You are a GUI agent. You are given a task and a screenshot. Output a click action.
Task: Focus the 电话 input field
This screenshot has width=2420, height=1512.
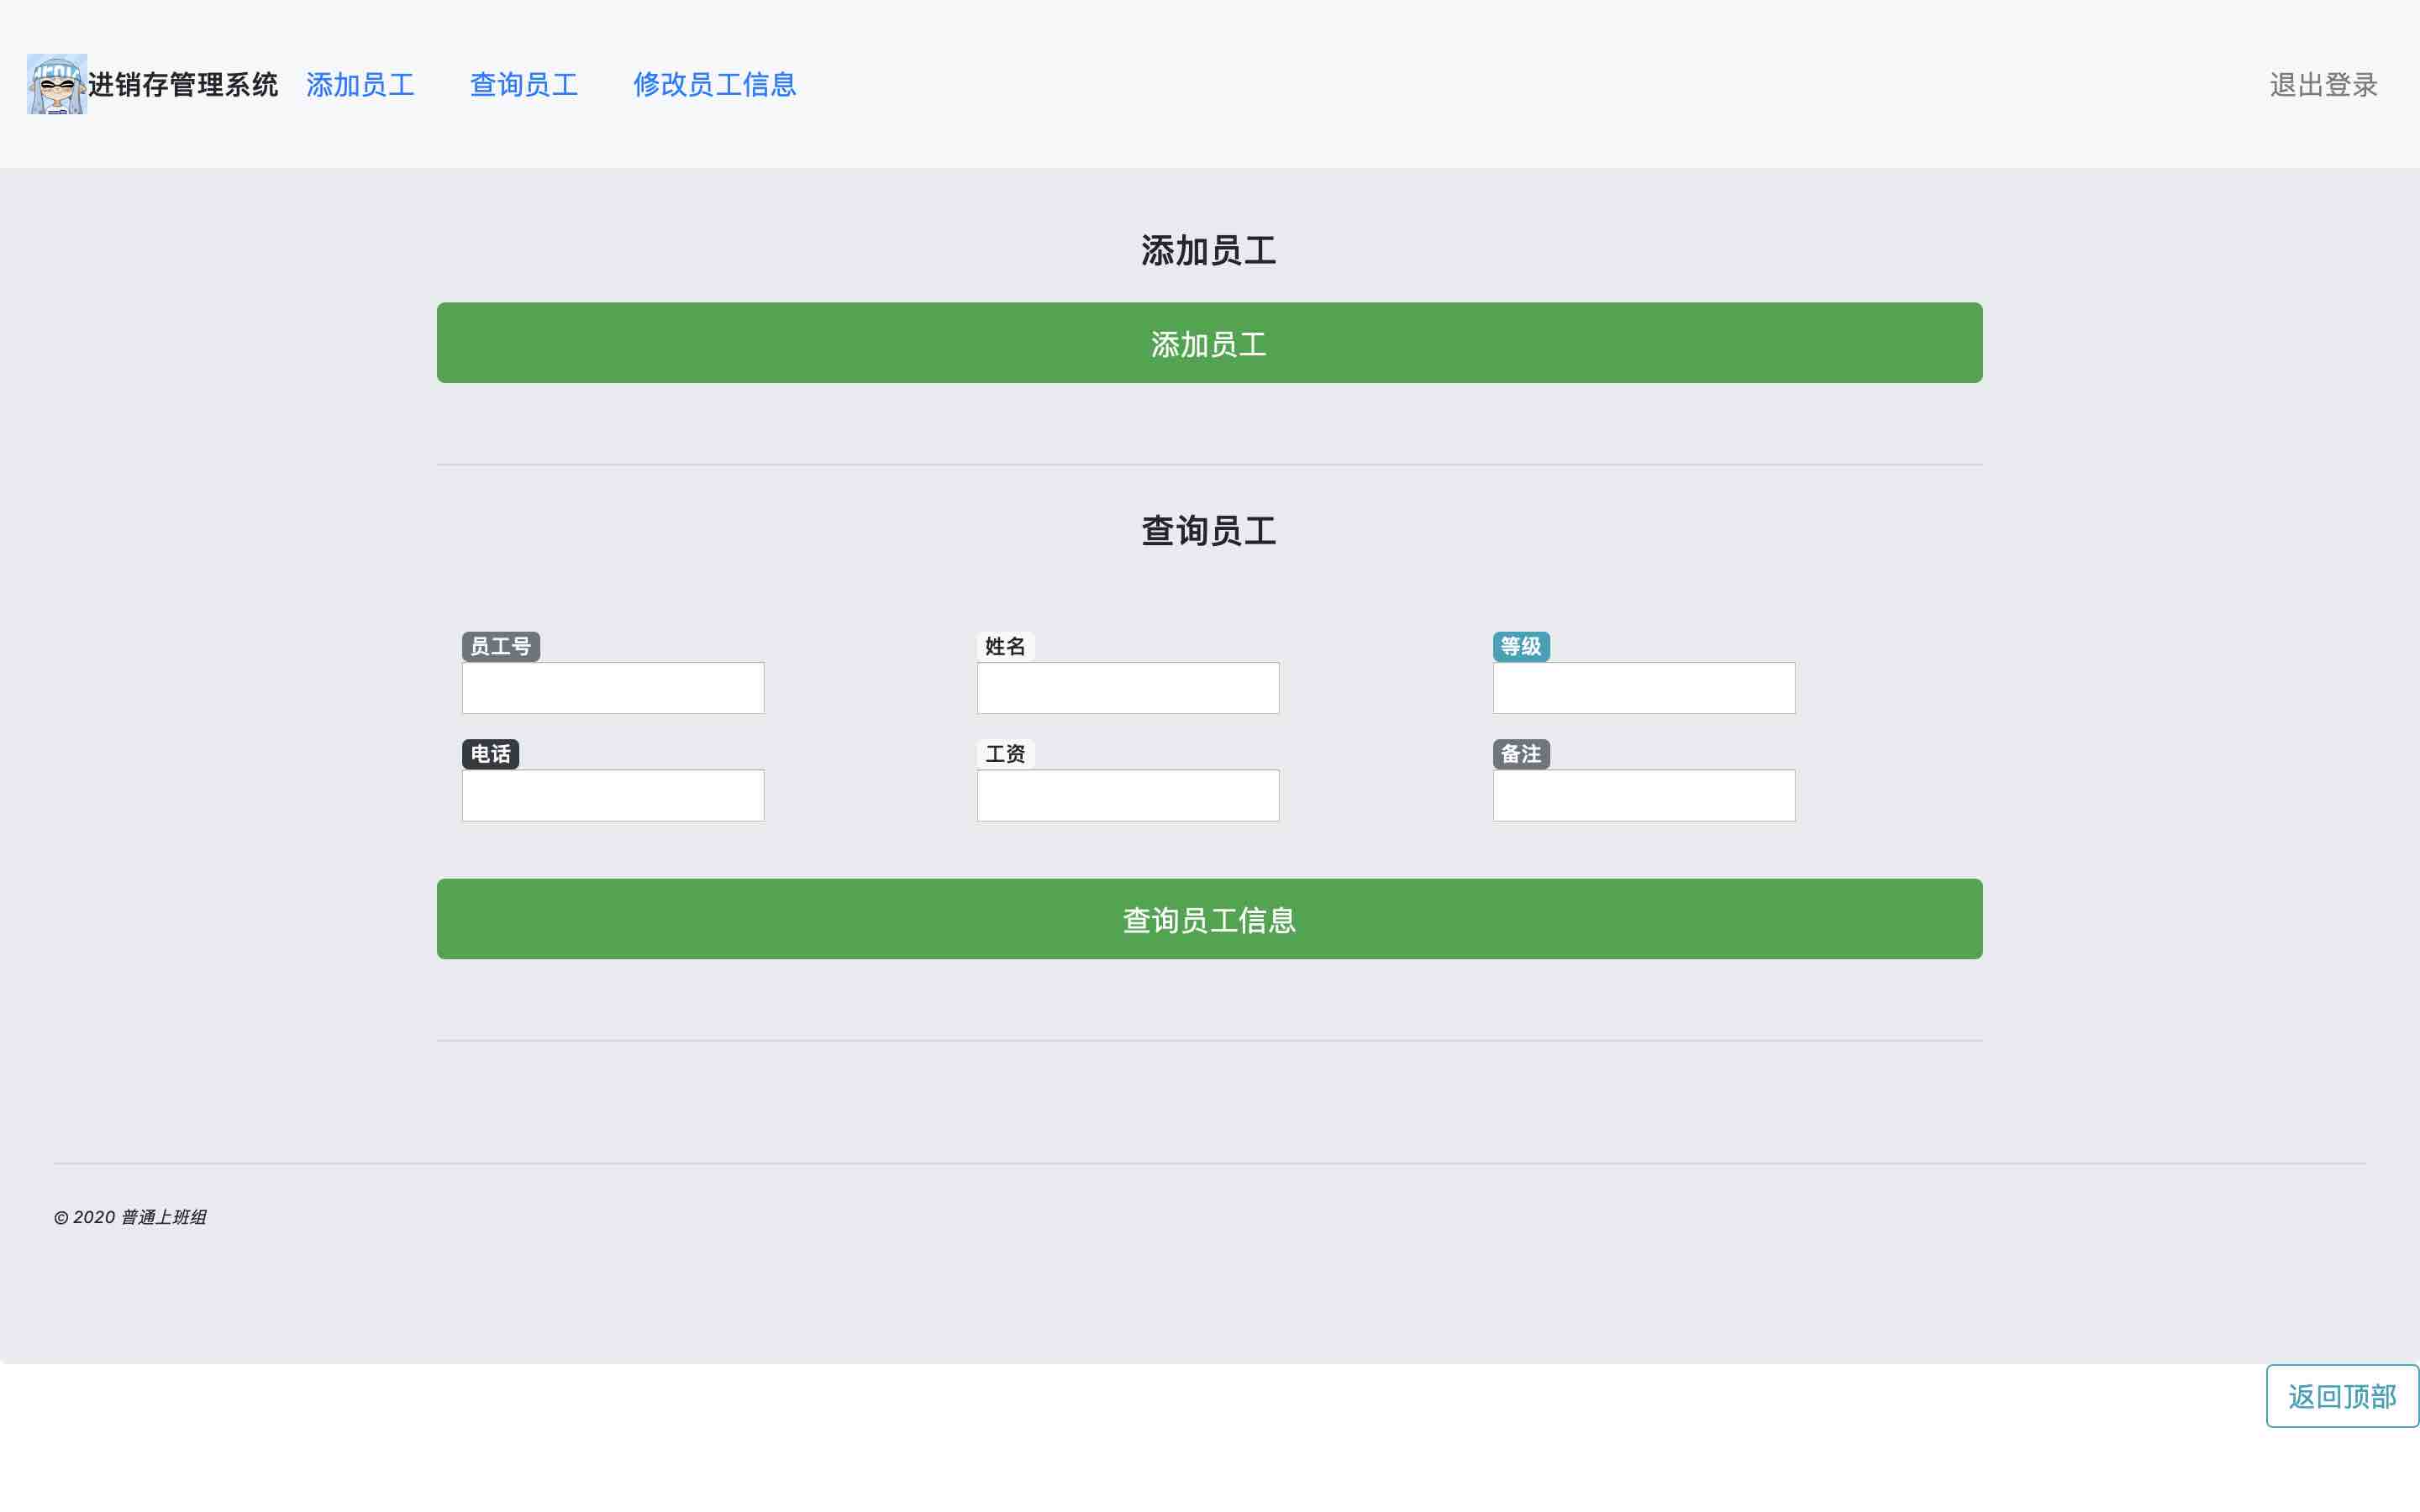click(612, 795)
